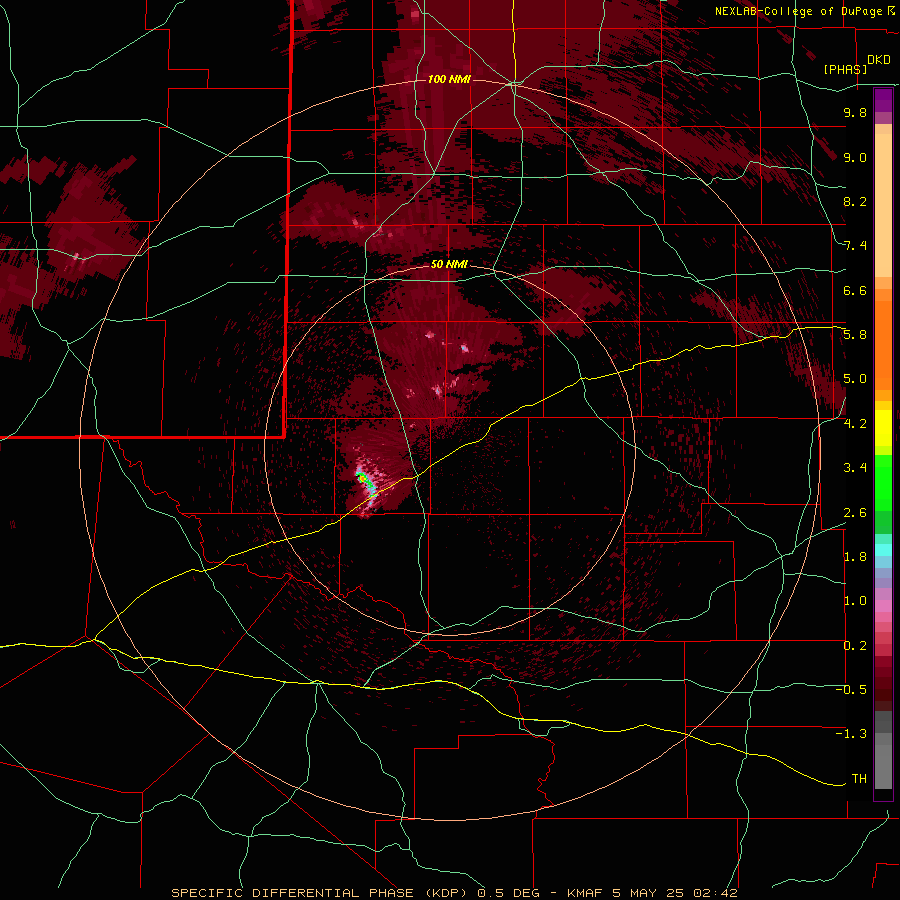Click the 50 NMI range ring label

click(x=449, y=264)
